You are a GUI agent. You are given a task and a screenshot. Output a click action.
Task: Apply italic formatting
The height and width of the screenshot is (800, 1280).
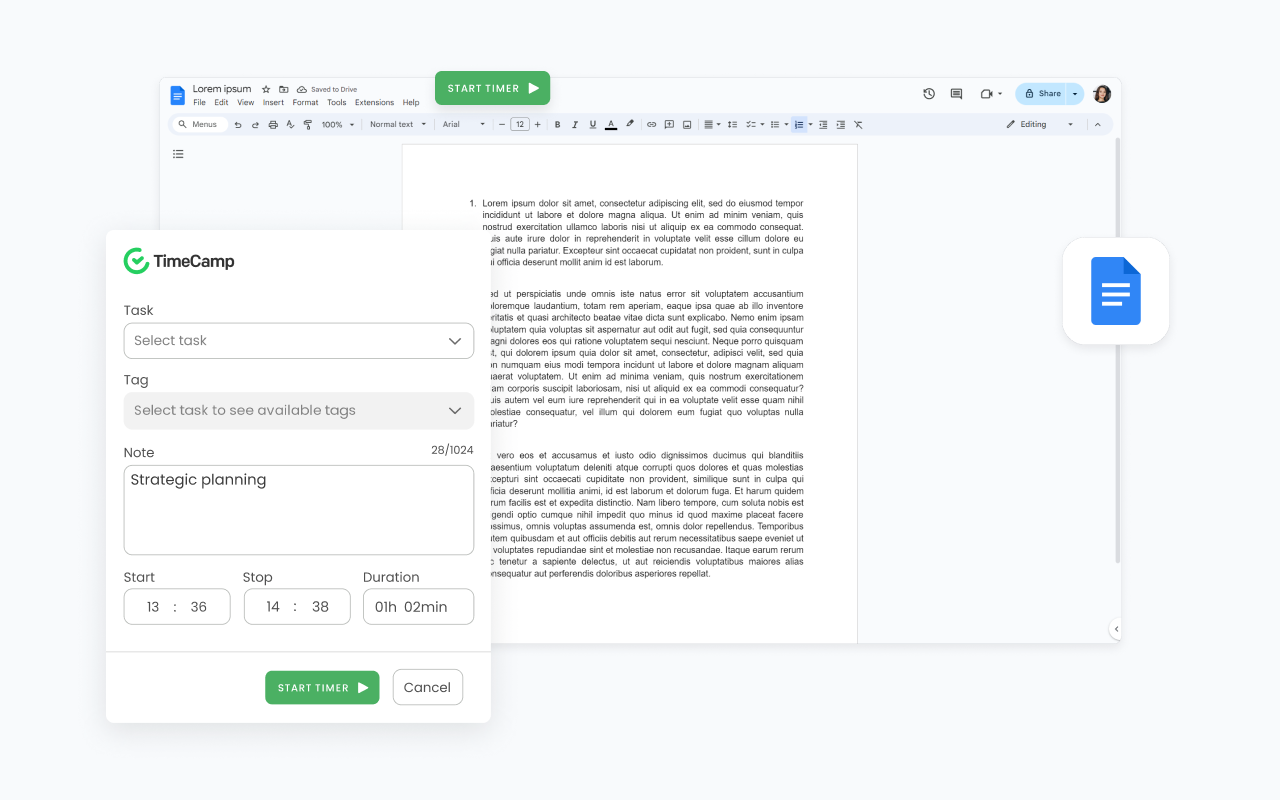[575, 123]
